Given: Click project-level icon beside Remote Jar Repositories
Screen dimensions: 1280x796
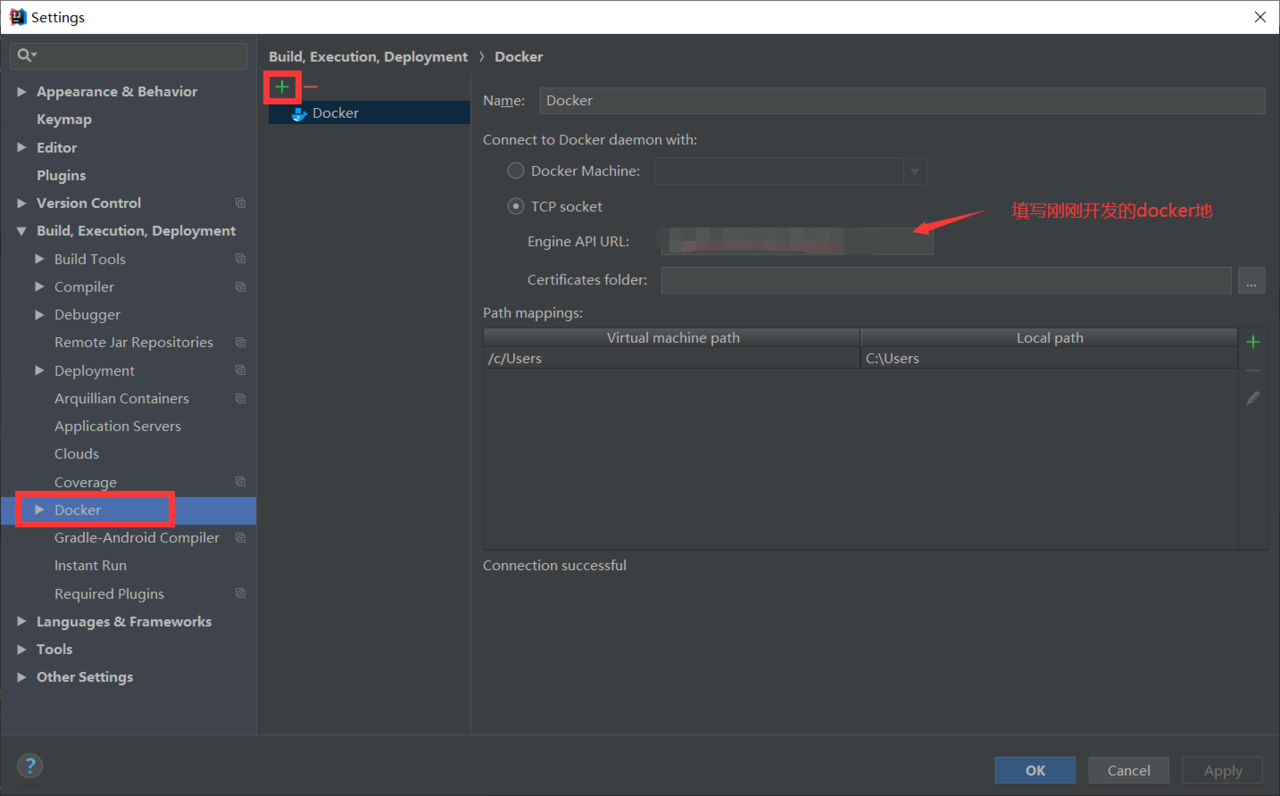Looking at the screenshot, I should (240, 342).
